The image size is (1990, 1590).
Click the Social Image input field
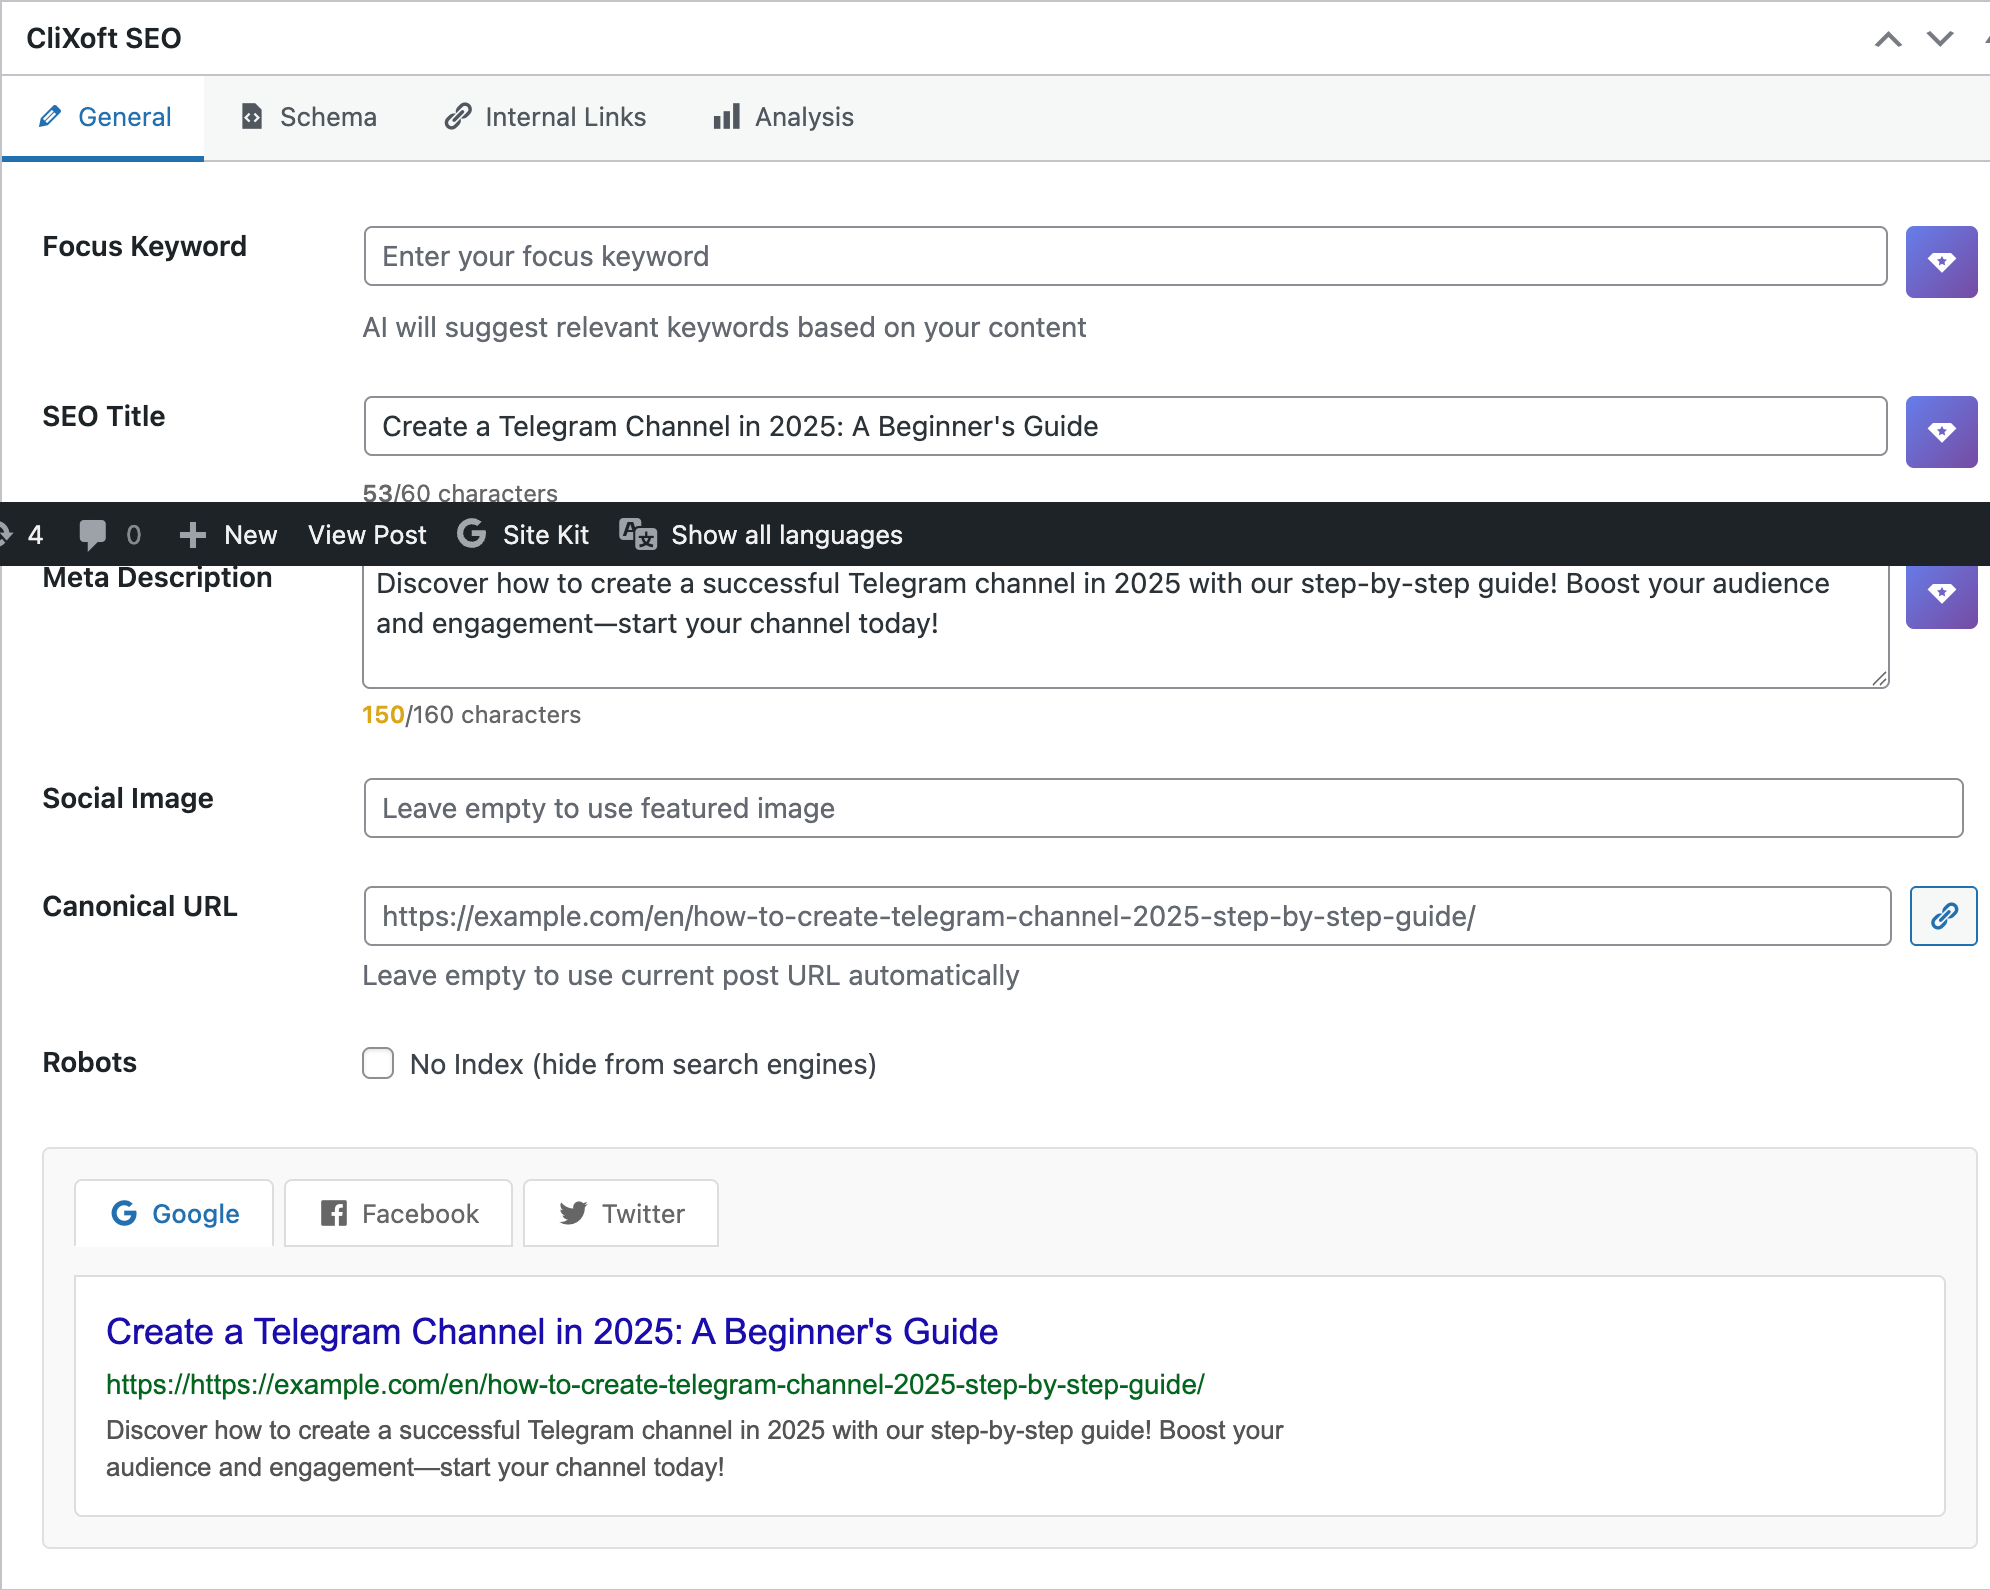1162,808
